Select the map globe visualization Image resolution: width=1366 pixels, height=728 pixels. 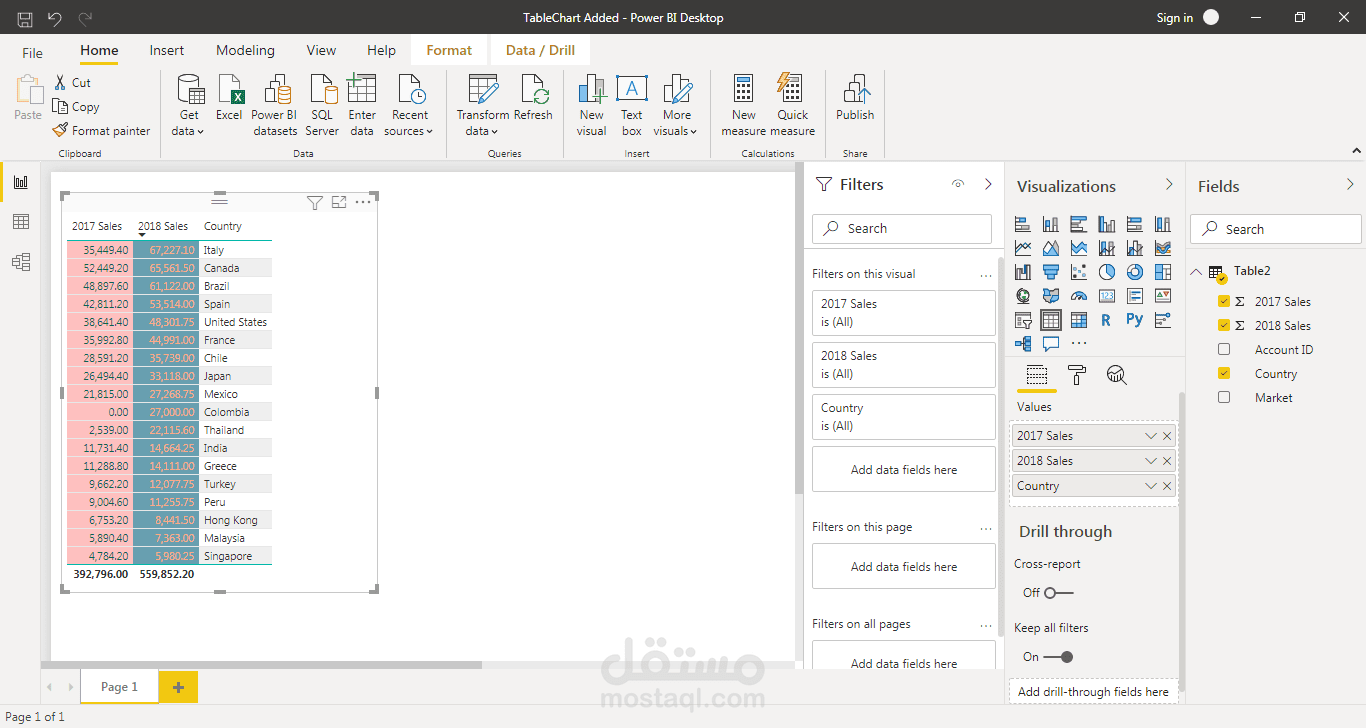tap(1023, 296)
